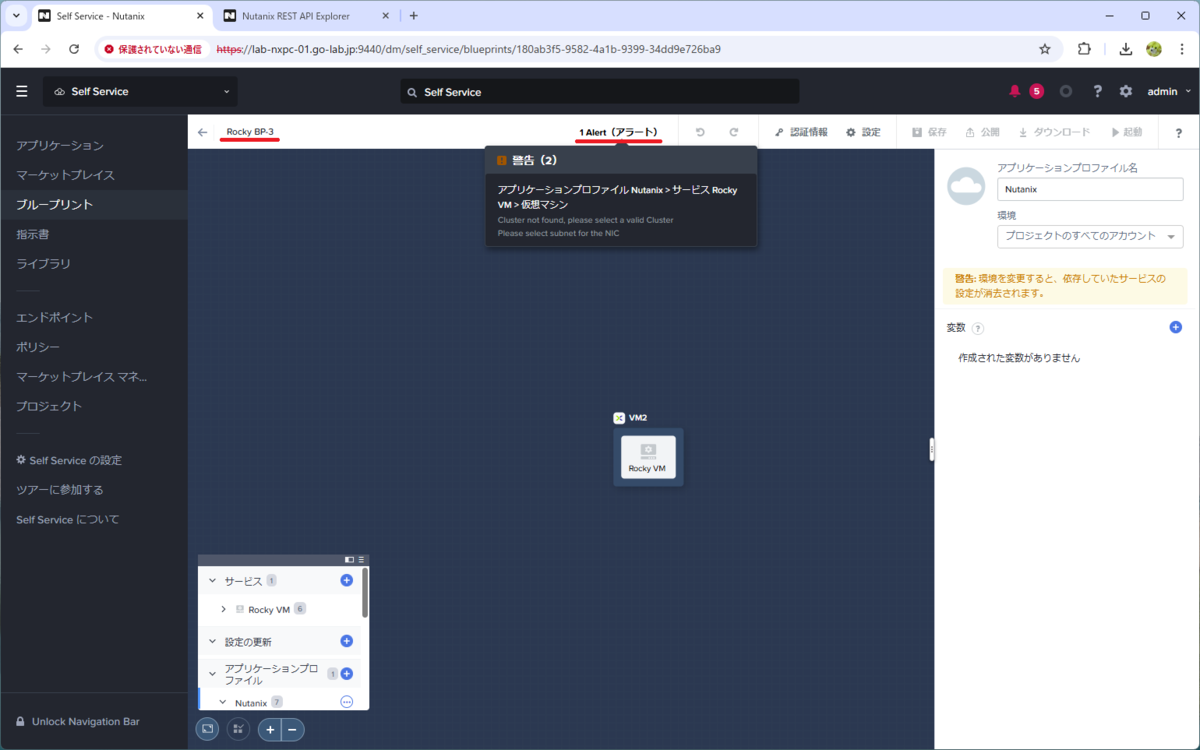Select ブループリント in the sidebar
1200x750 pixels.
[55, 205]
